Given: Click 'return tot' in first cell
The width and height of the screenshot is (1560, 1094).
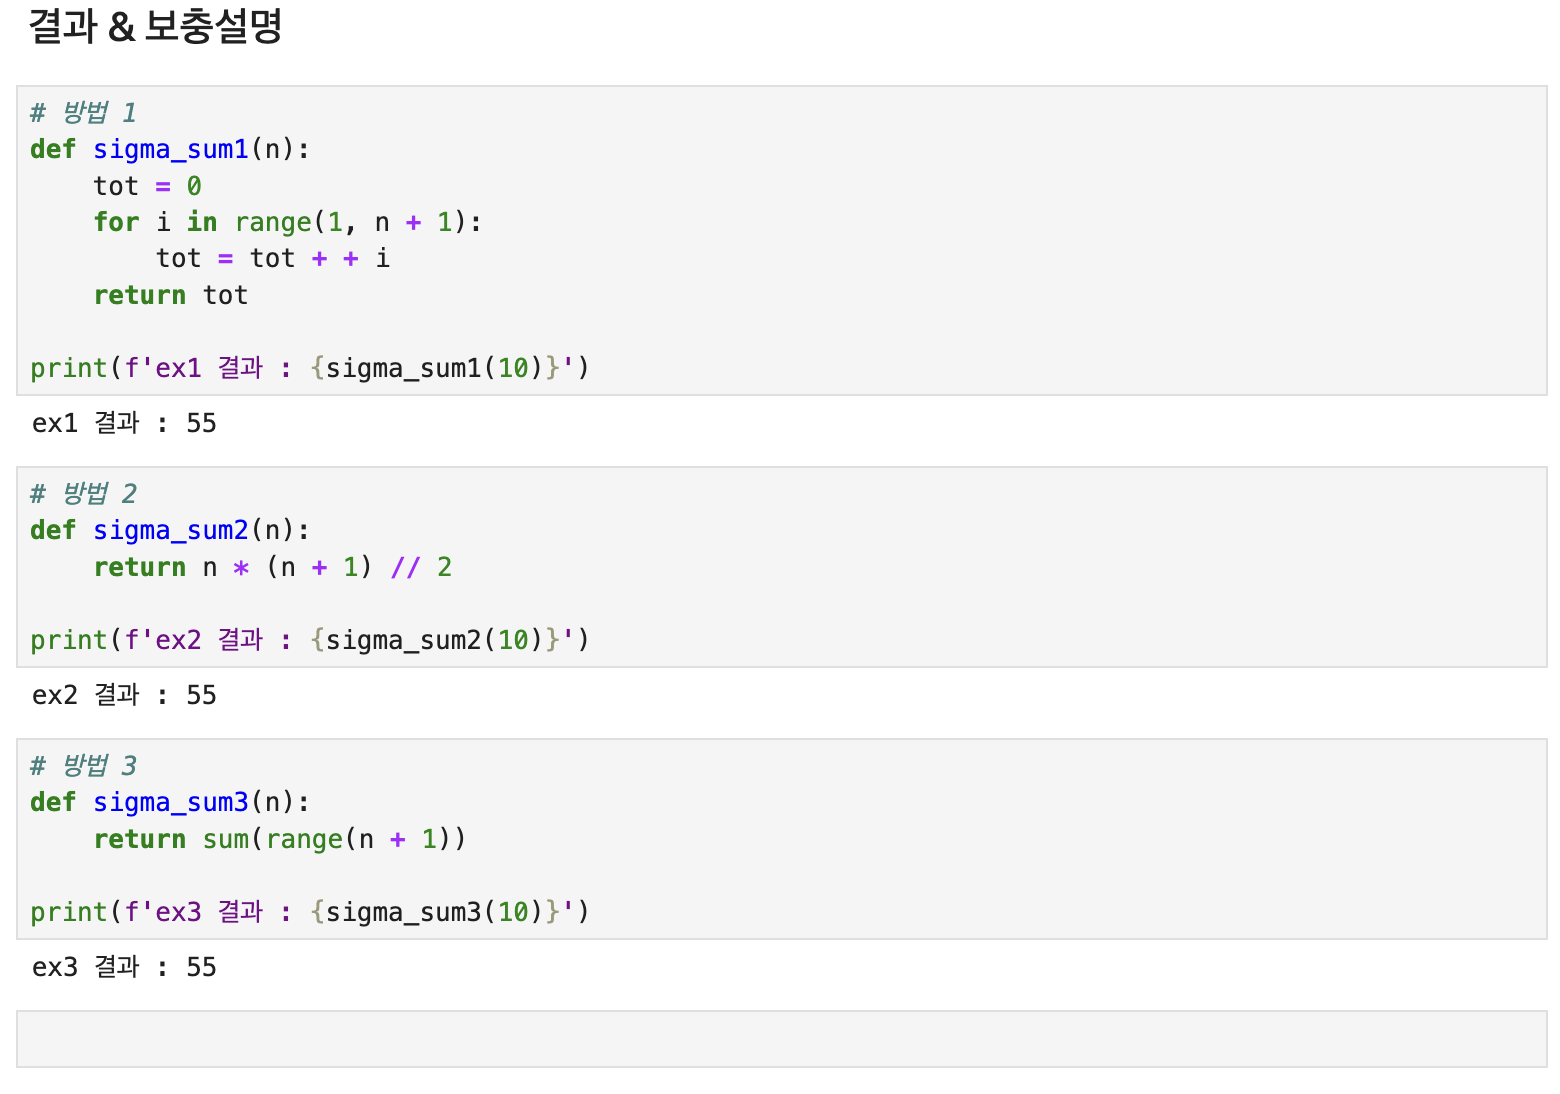Looking at the screenshot, I should (x=171, y=296).
